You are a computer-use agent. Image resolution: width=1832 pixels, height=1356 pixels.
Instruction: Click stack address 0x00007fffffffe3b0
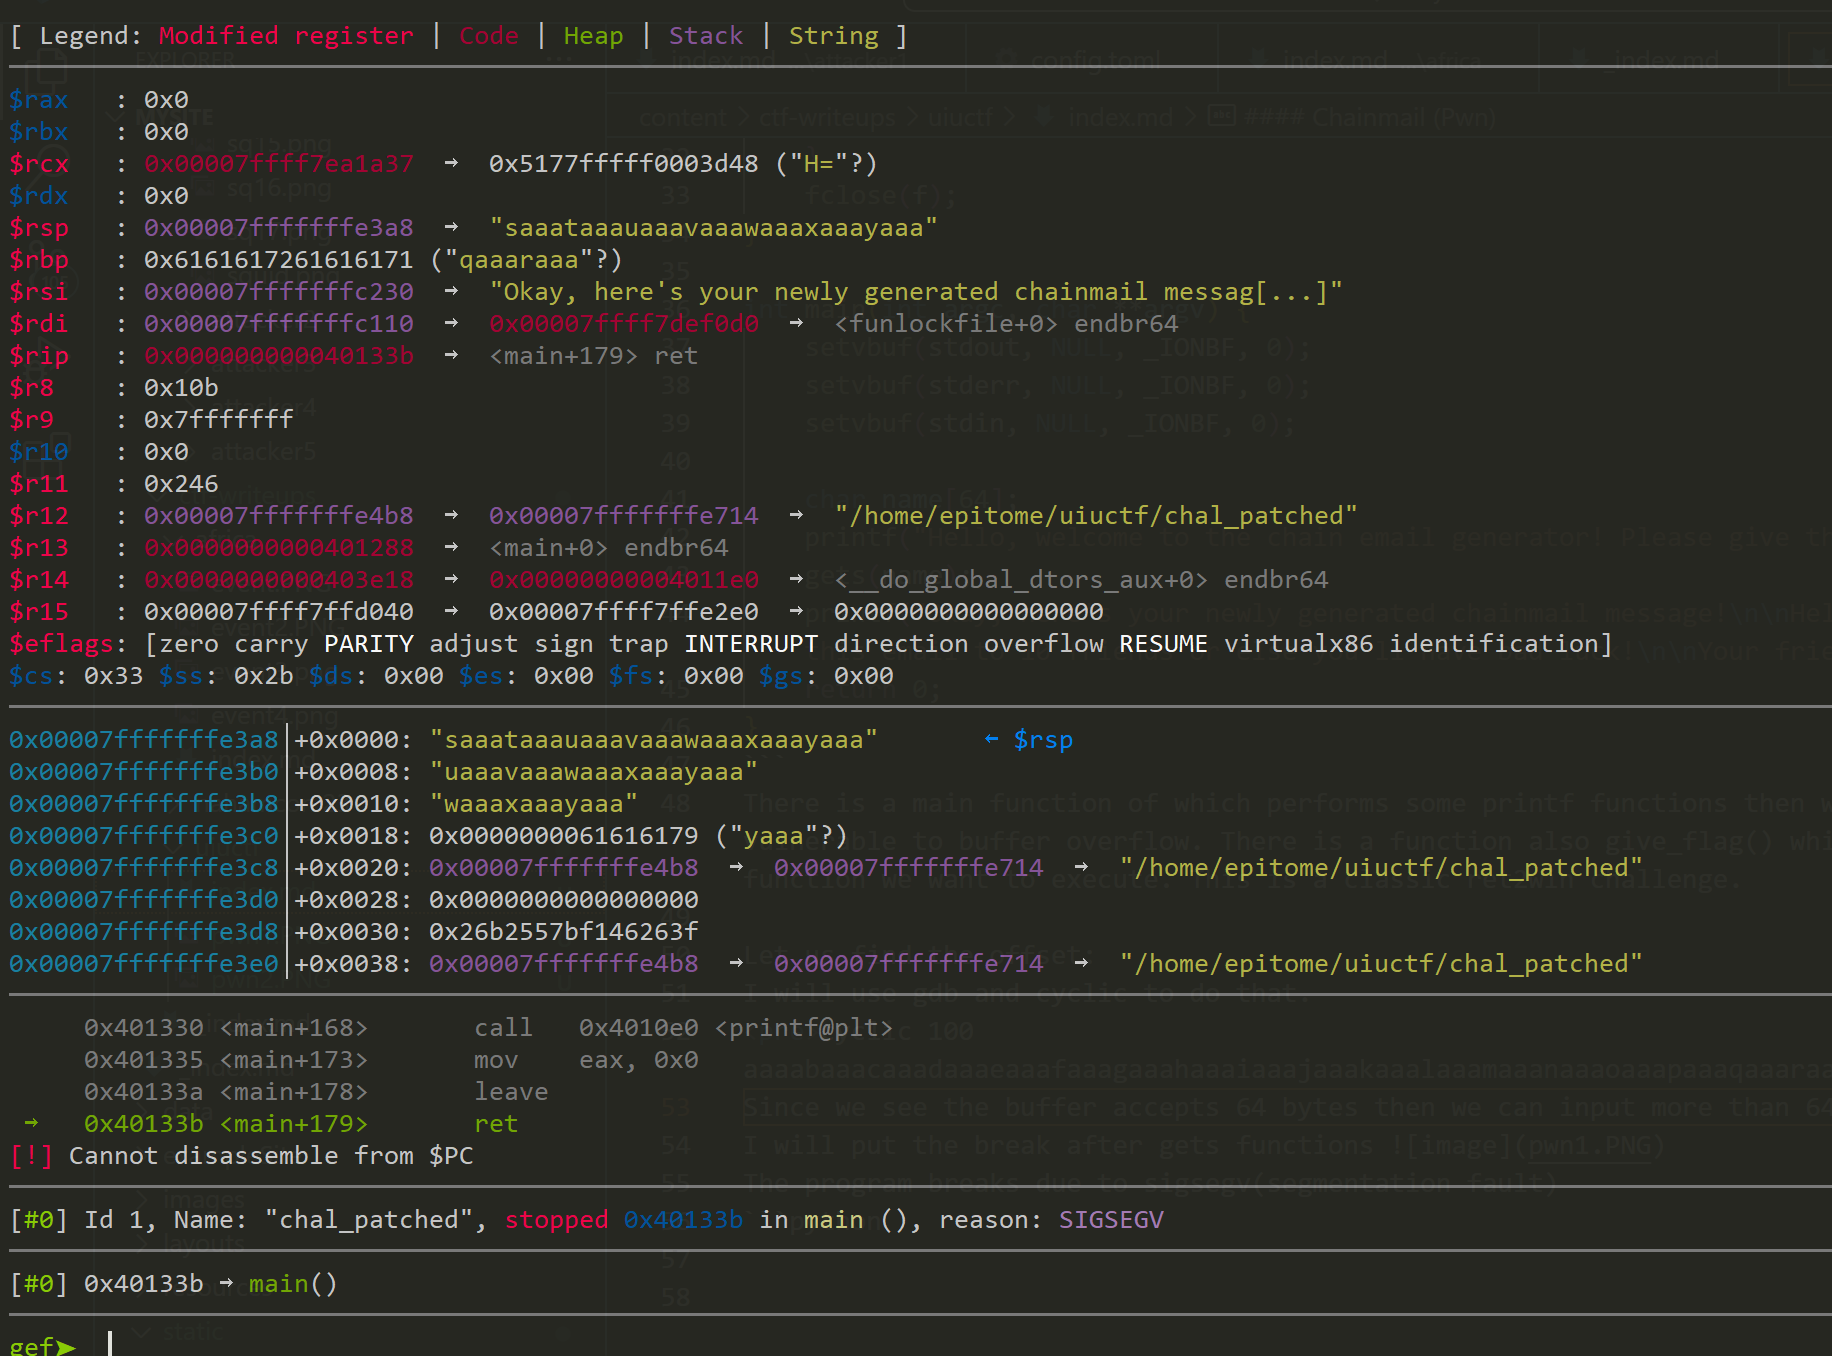click(144, 772)
